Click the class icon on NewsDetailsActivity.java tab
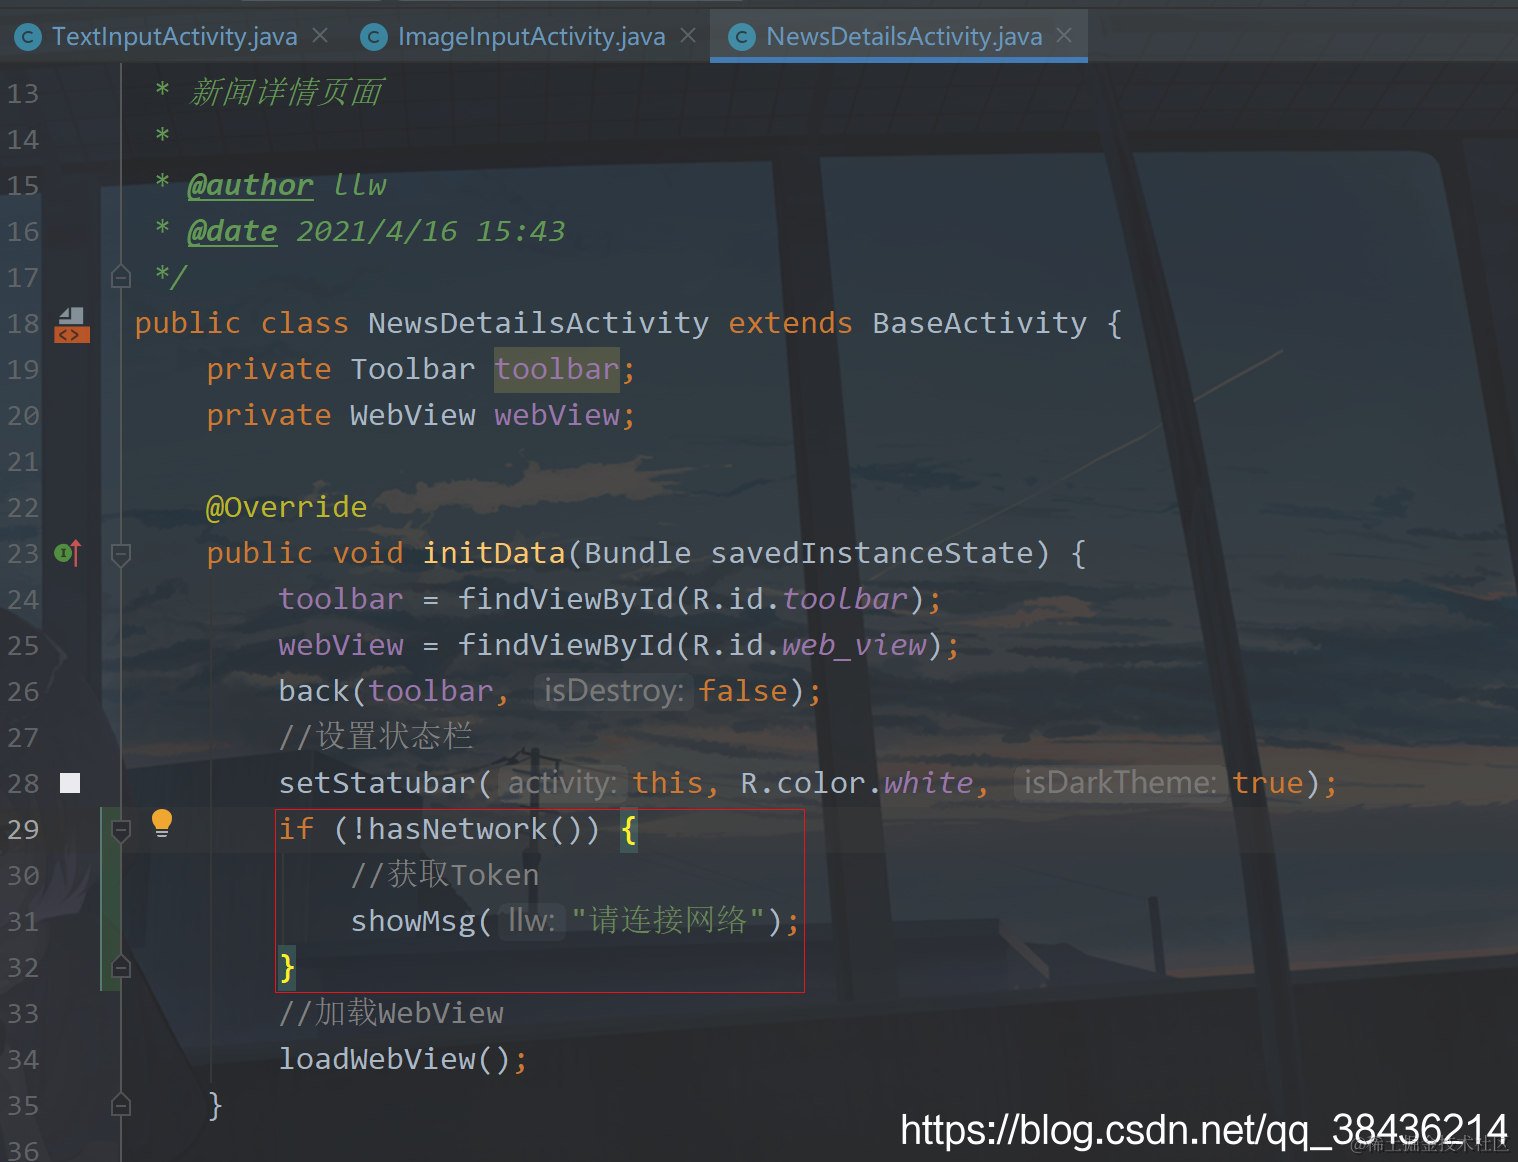 (x=741, y=38)
